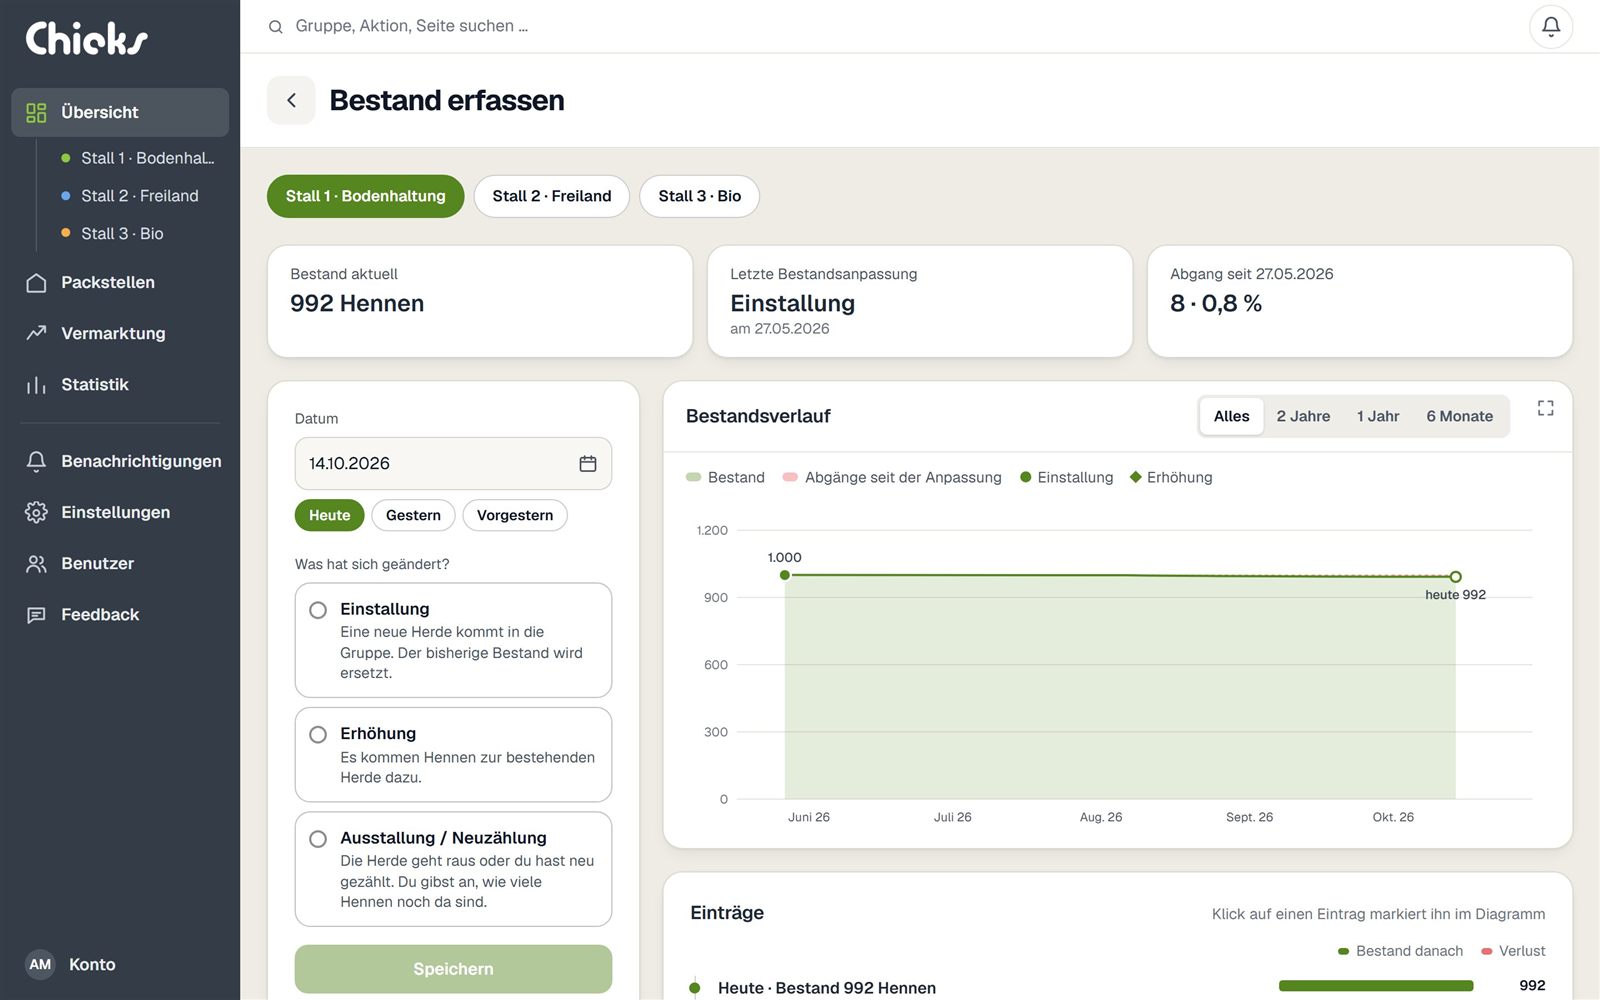Viewport: 1600px width, 1000px height.
Task: Select Stall 1 · Bodenhal… in sidebar tree
Action: point(138,158)
